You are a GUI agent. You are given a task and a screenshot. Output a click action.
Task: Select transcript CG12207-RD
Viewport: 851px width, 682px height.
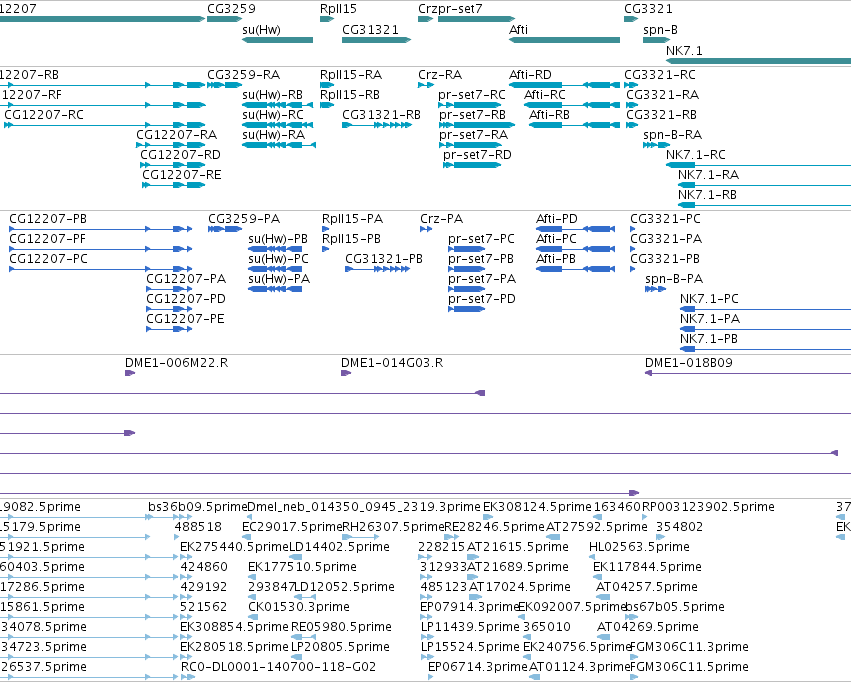pos(181,155)
